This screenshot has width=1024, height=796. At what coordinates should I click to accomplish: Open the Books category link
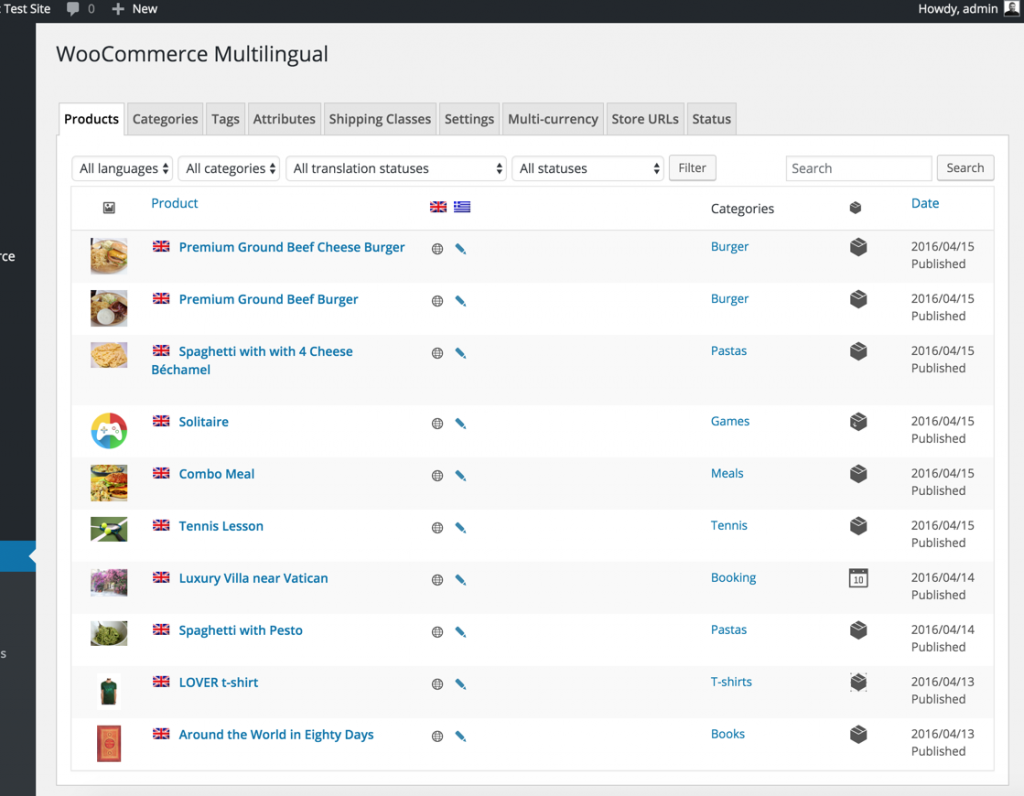click(728, 734)
